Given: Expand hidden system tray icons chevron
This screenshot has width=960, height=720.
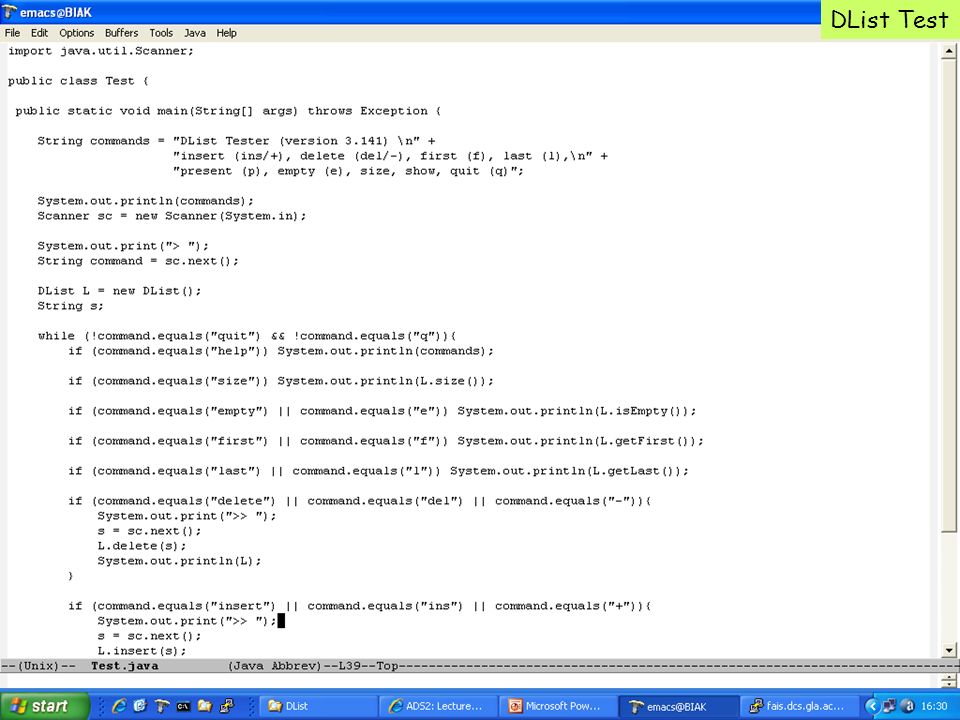Looking at the screenshot, I should coord(872,706).
